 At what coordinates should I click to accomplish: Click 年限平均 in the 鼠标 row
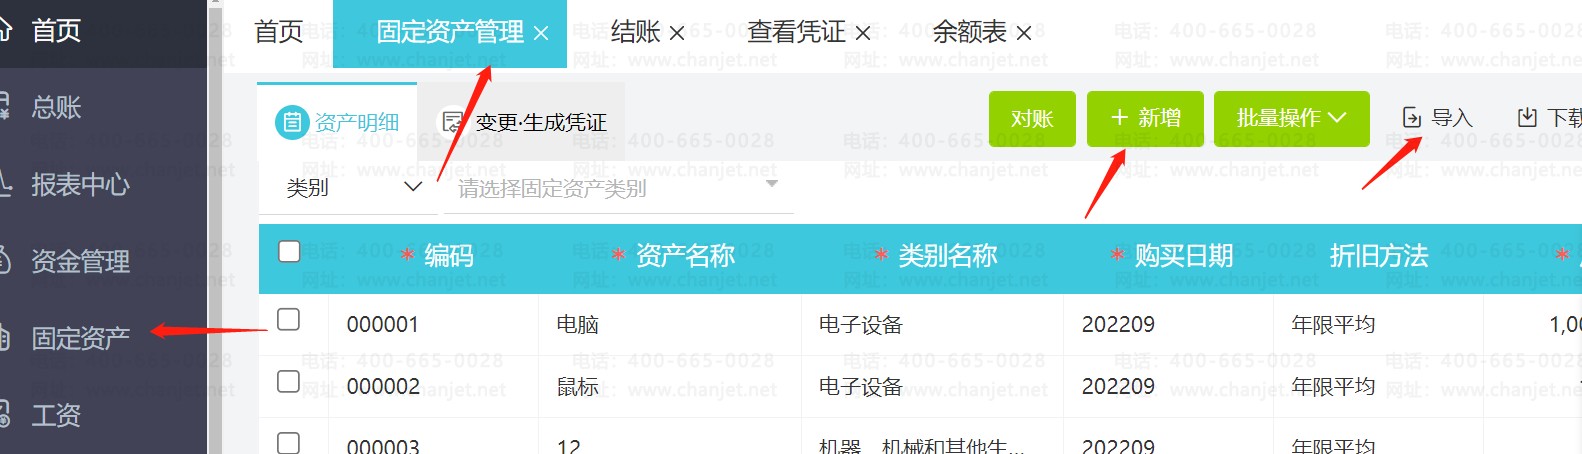tap(1333, 387)
